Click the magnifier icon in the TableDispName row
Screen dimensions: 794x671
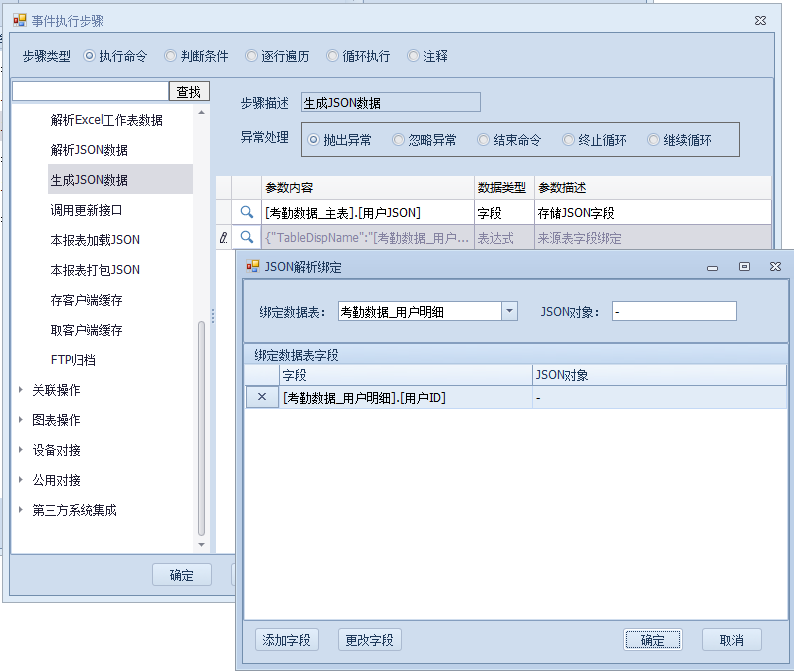[247, 238]
